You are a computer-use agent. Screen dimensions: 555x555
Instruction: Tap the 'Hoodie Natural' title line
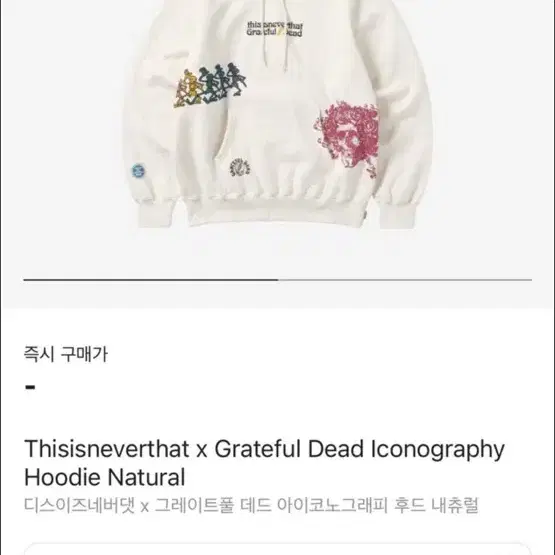pos(105,477)
